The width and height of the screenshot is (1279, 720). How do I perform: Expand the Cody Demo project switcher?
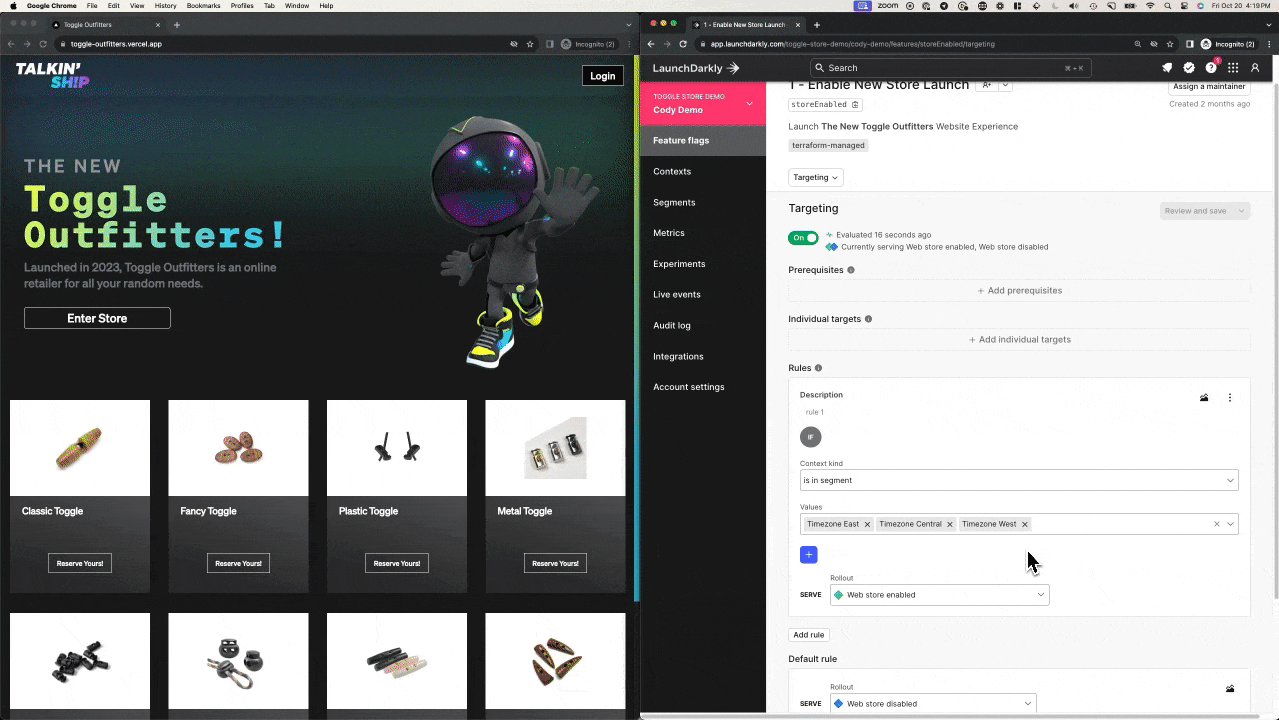749,103
